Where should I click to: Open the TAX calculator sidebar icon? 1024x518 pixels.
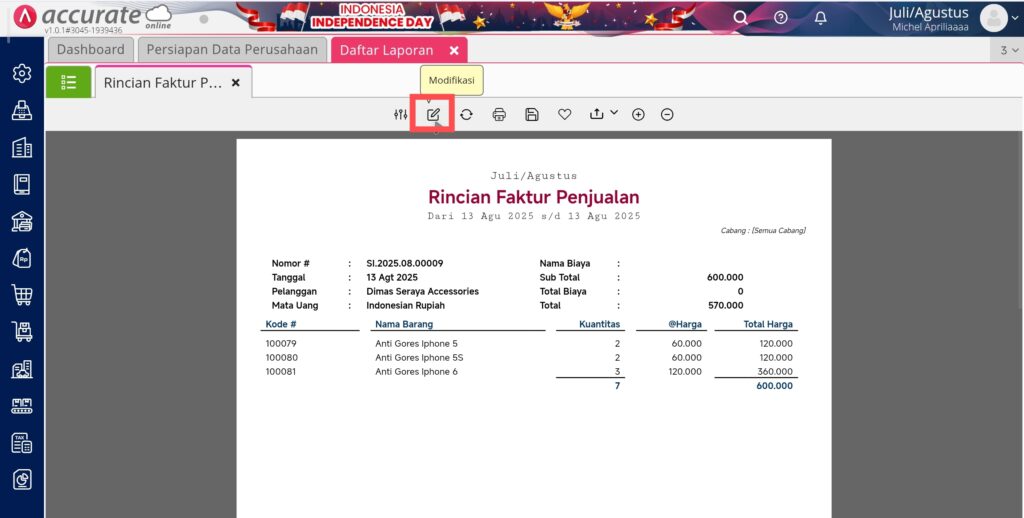[x=22, y=443]
